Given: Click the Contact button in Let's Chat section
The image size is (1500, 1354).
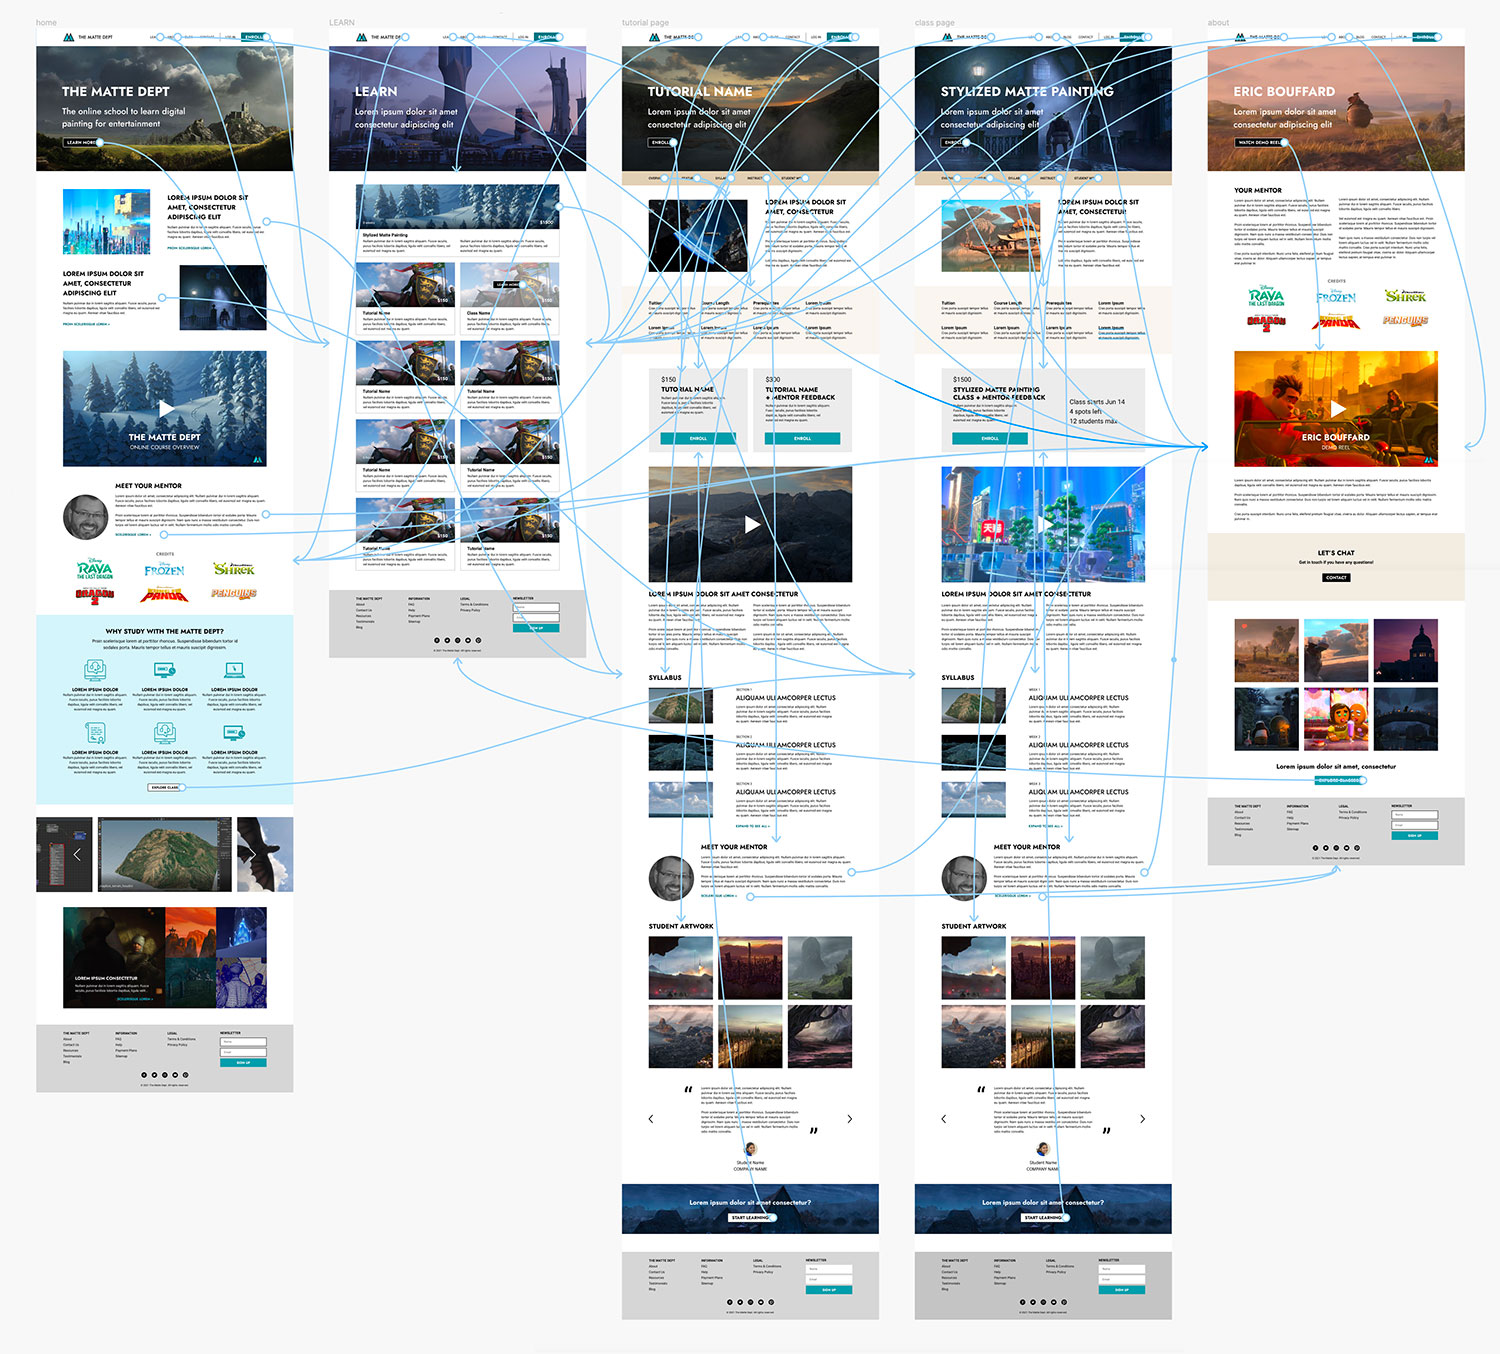Looking at the screenshot, I should 1336,577.
